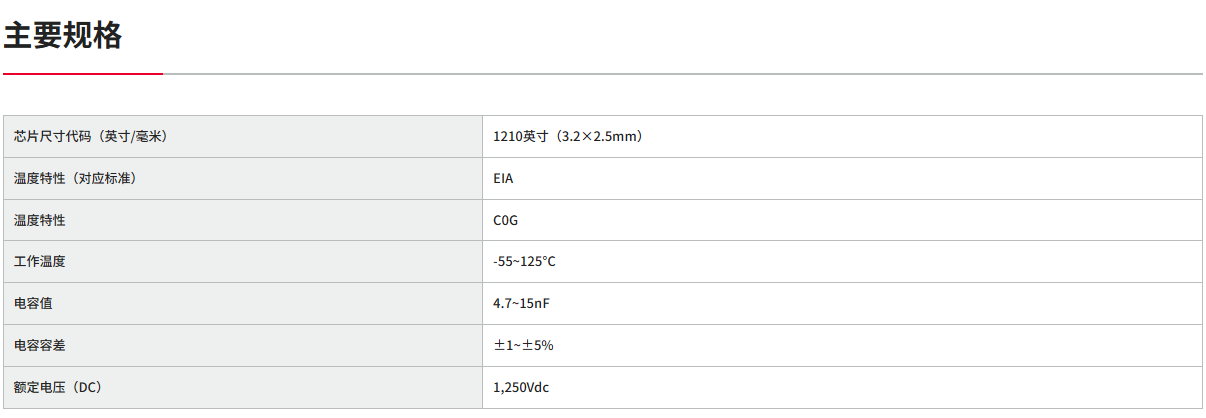Select the C0G value cell
The image size is (1206, 418).
coord(506,220)
